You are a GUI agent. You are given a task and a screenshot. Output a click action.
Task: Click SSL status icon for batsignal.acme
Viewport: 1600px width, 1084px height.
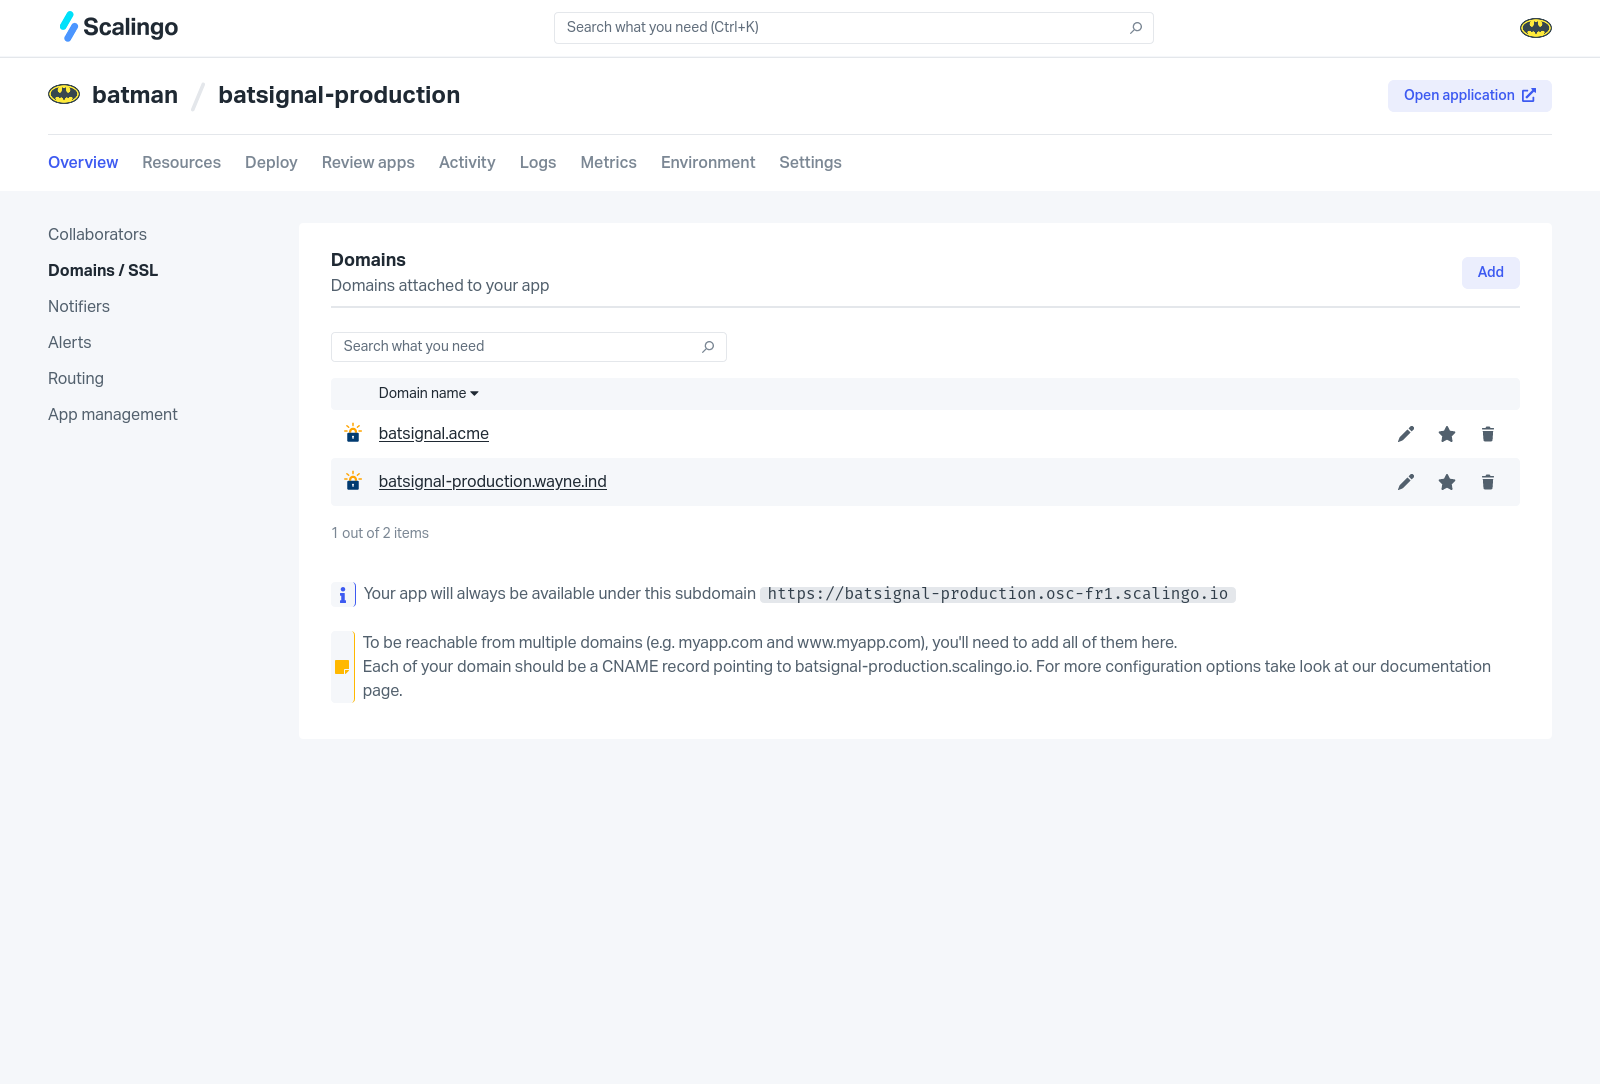point(353,433)
